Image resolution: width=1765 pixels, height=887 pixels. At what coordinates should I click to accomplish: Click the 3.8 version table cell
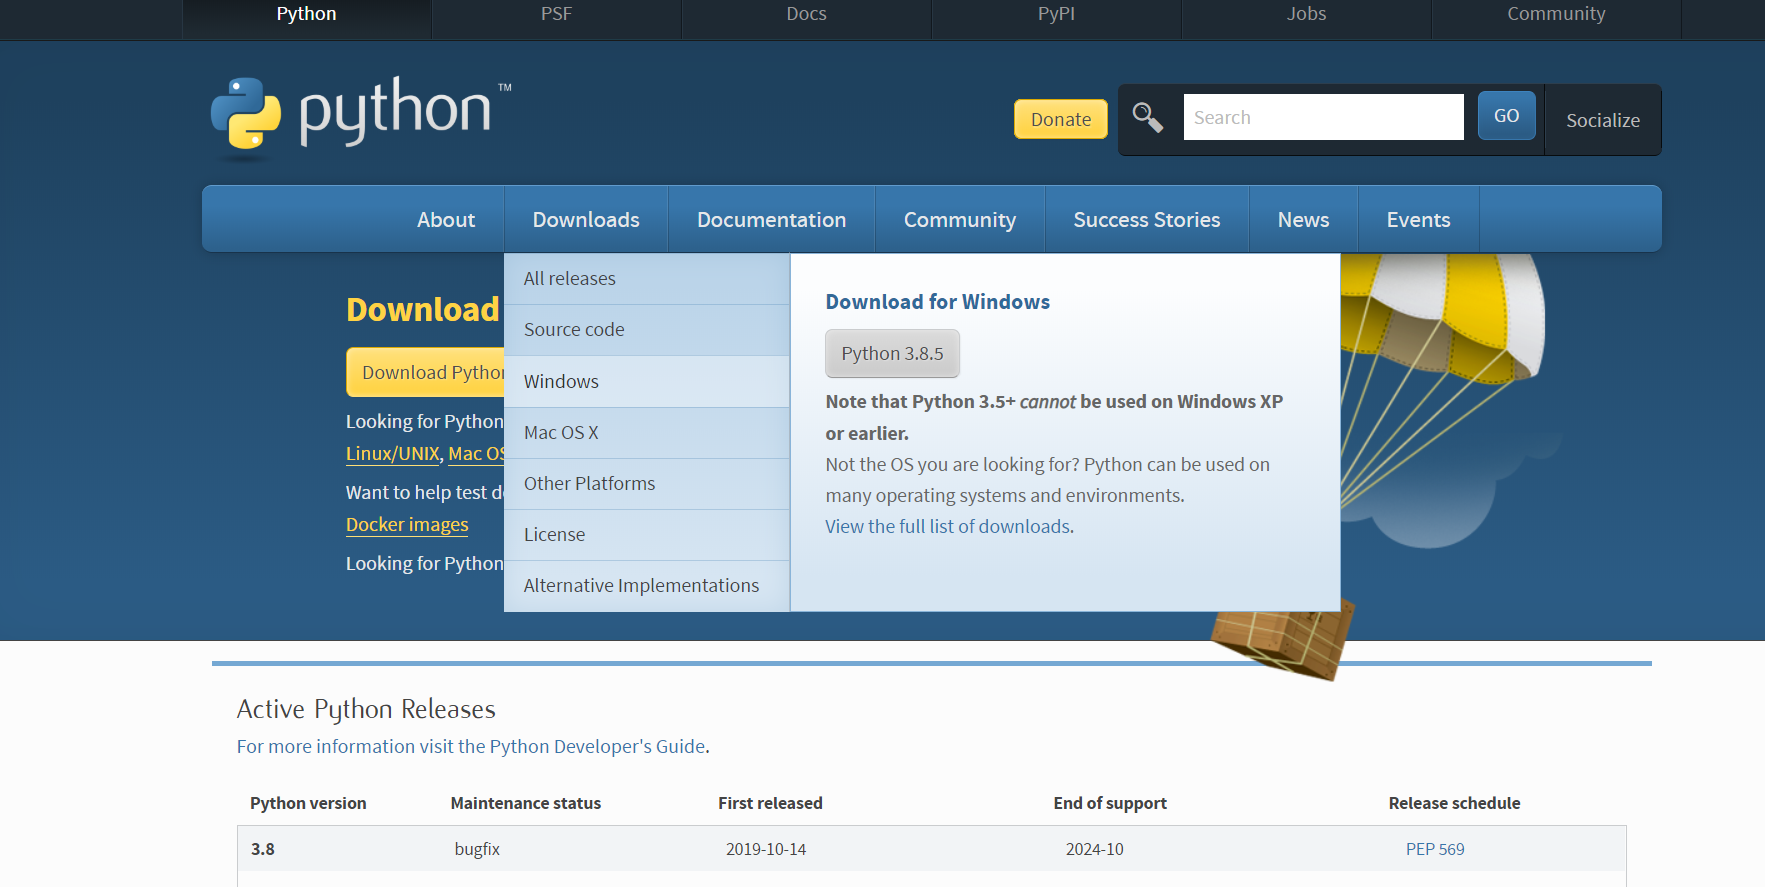[x=263, y=849]
